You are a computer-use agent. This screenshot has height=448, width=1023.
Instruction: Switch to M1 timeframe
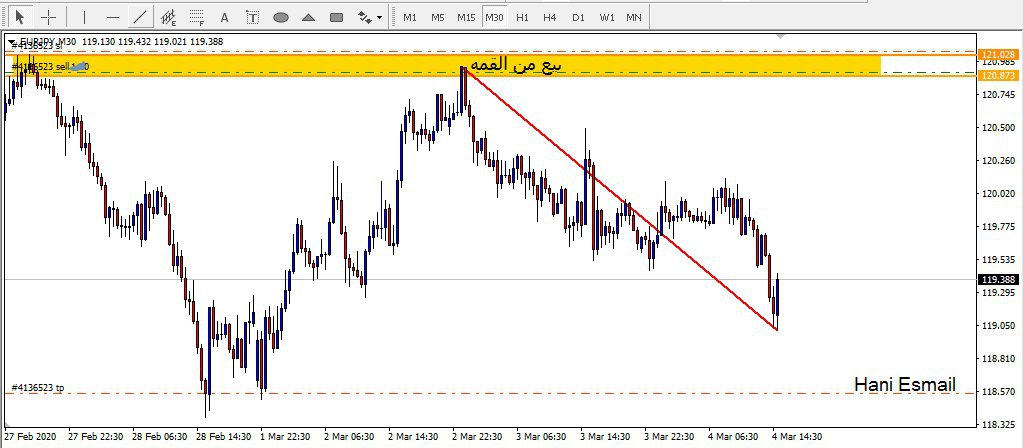coord(410,17)
